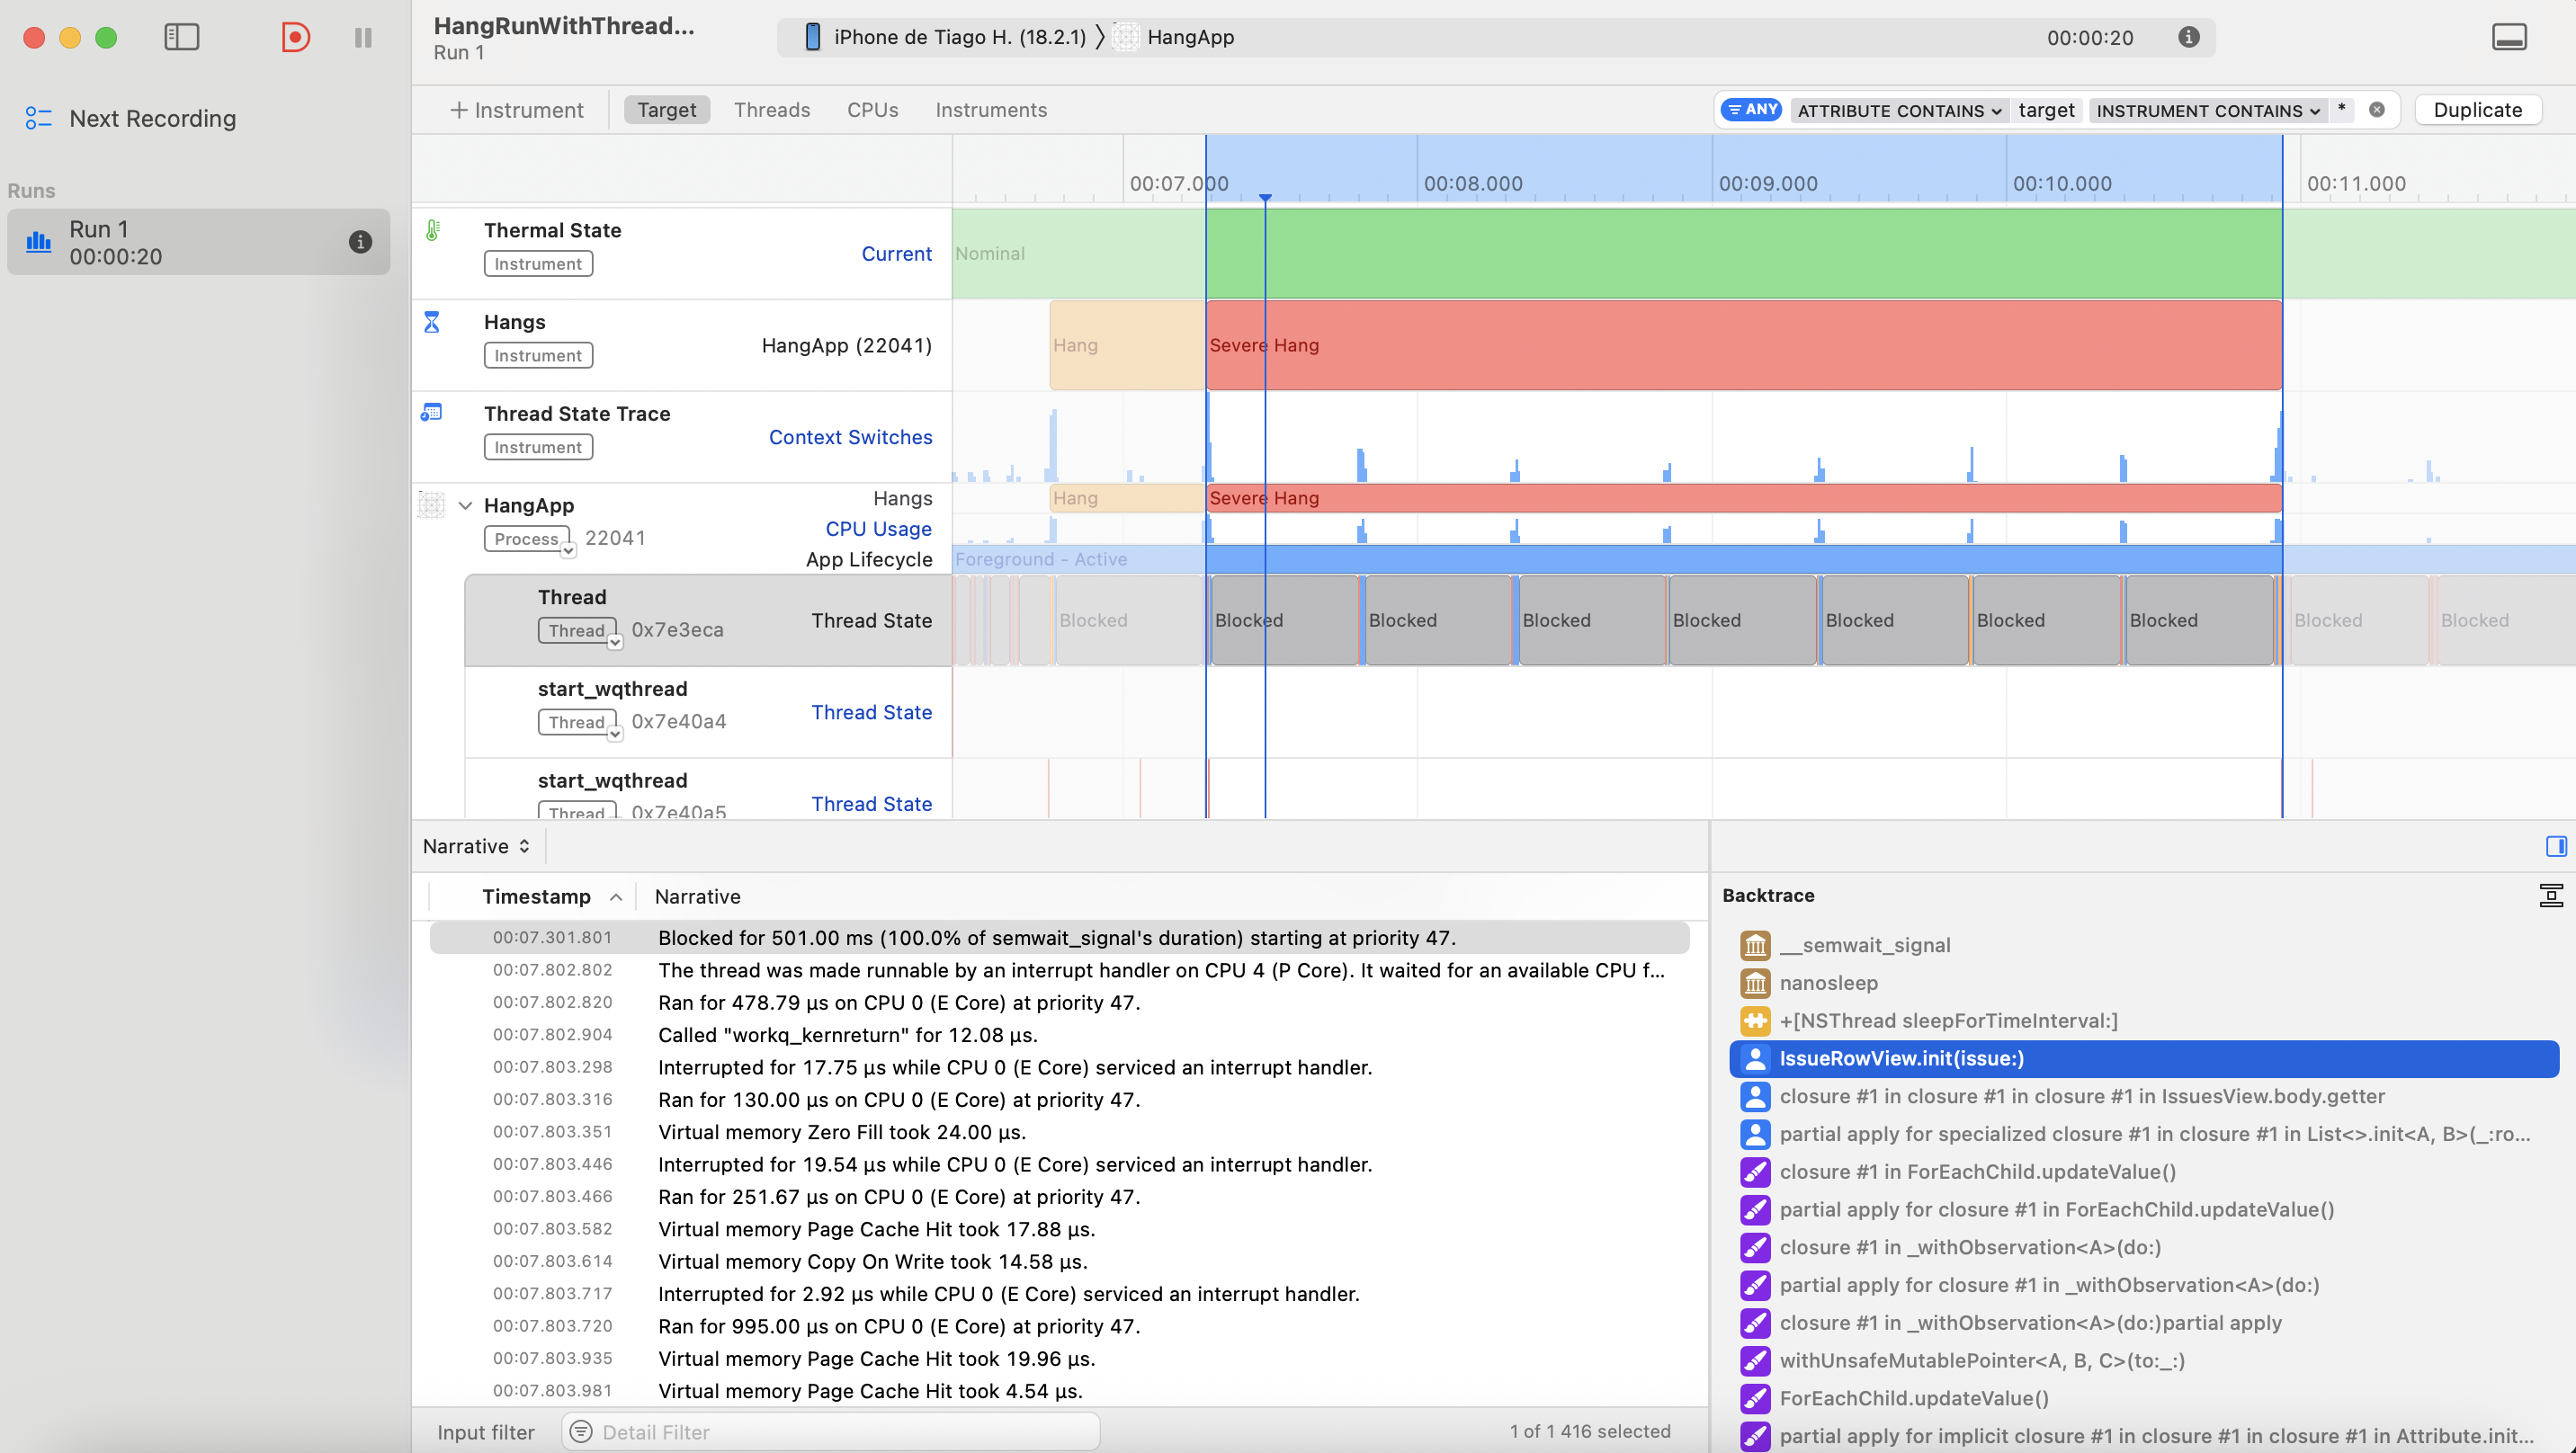The height and width of the screenshot is (1453, 2576).
Task: Click the red Record button
Action: [x=295, y=37]
